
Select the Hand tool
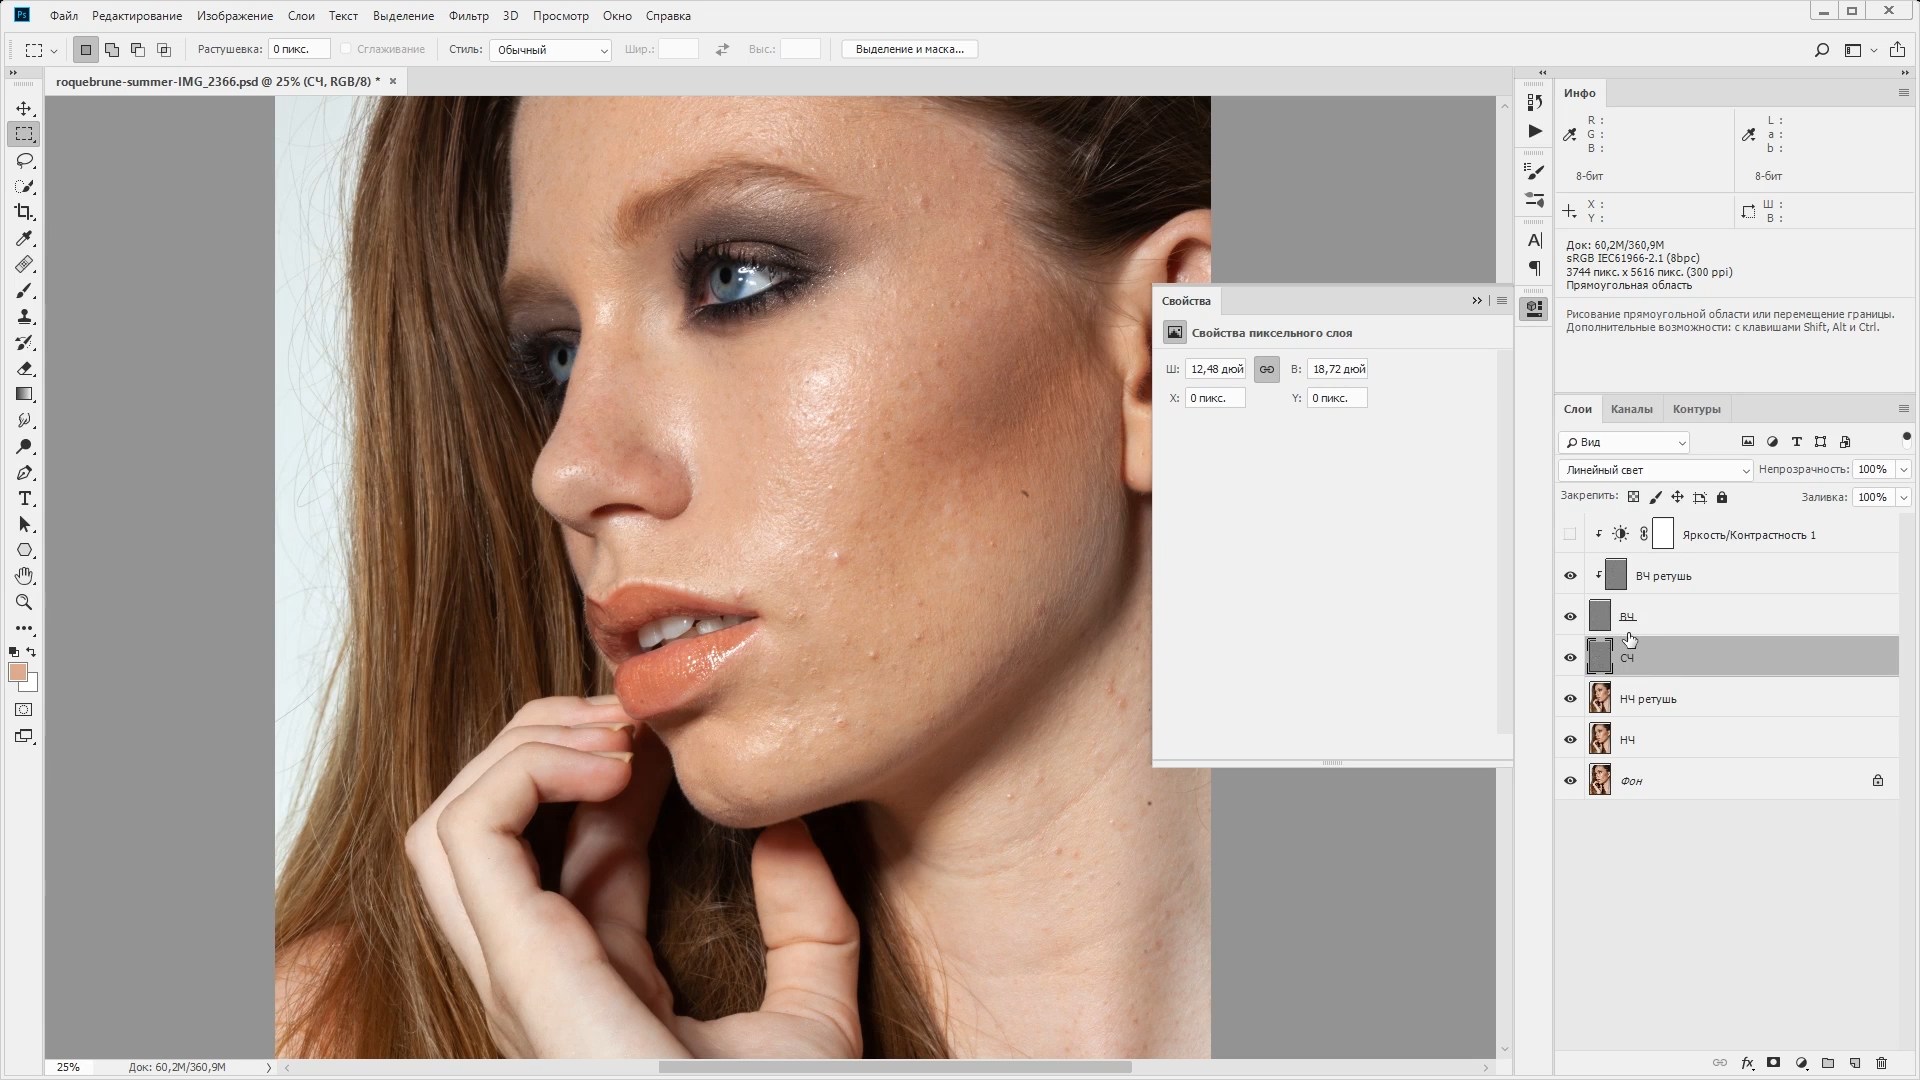coord(24,576)
